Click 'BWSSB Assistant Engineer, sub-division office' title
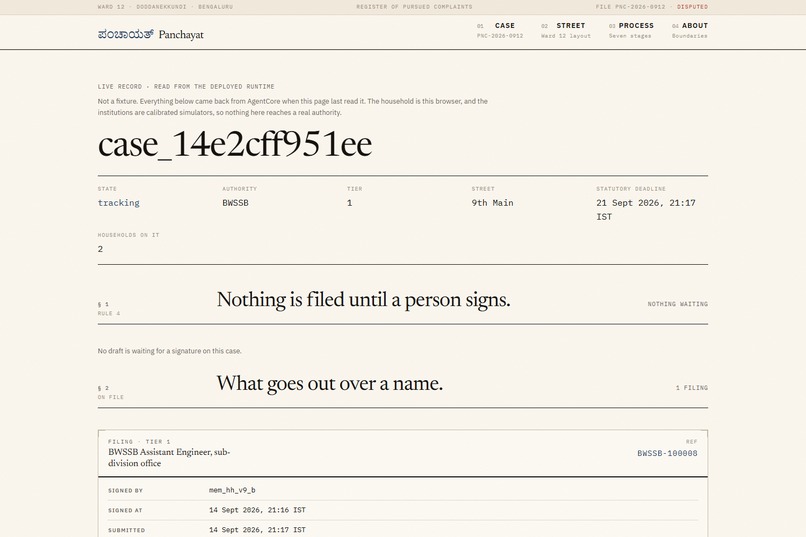806x537 pixels. (169, 457)
